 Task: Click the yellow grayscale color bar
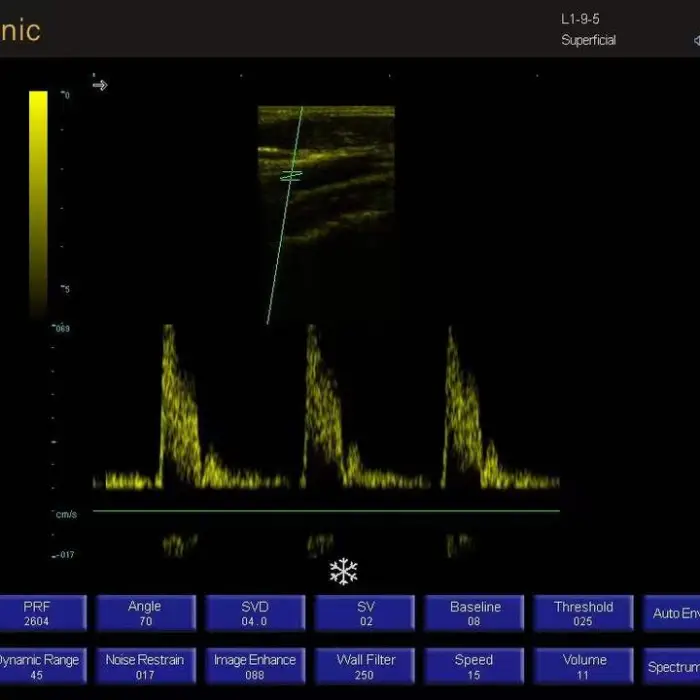point(38,204)
